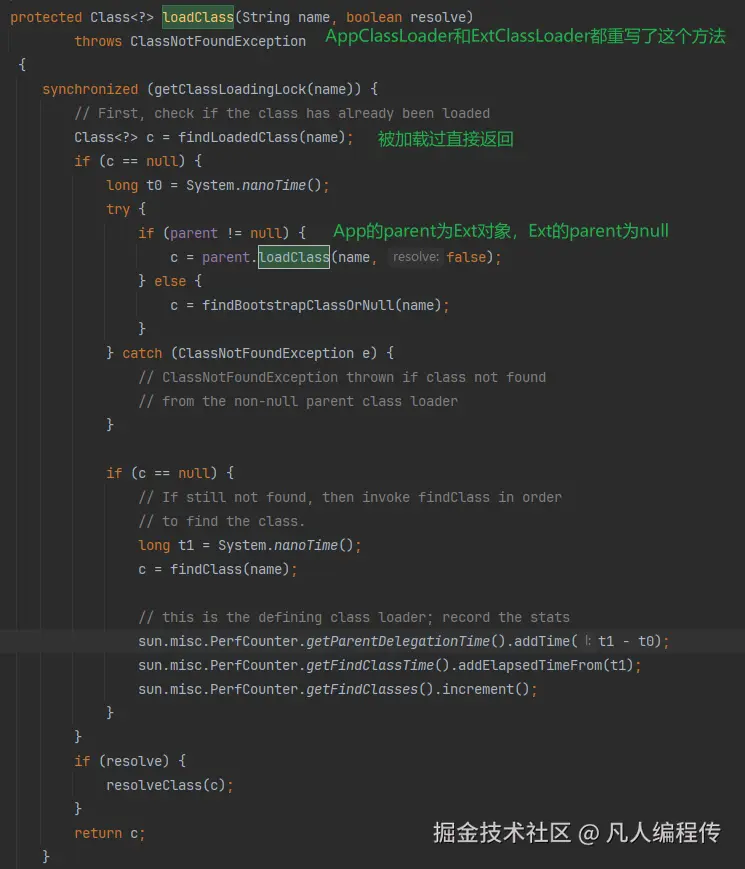Click the variable t0 declaration
Viewport: 745px width, 869px height.
tap(154, 185)
